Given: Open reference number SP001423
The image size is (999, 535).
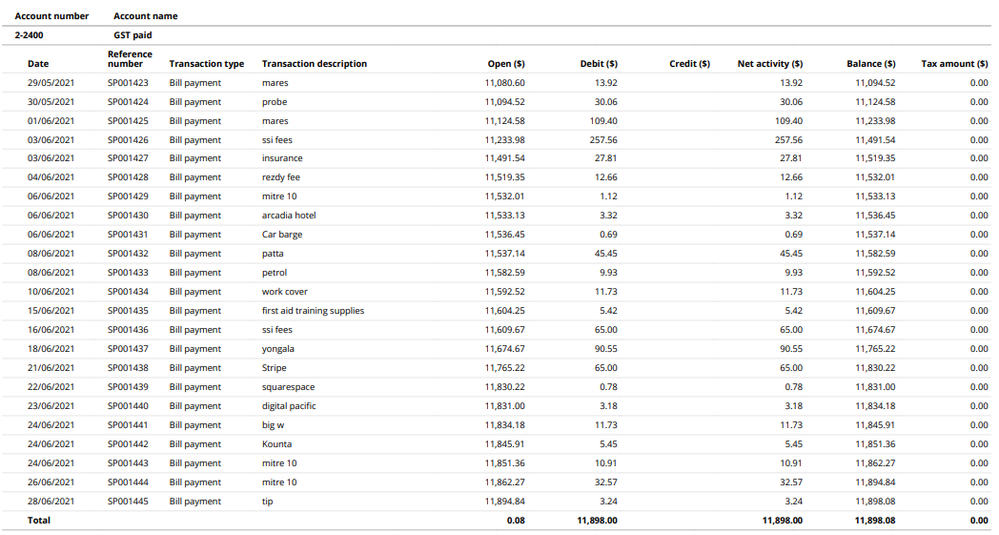Looking at the screenshot, I should [128, 83].
